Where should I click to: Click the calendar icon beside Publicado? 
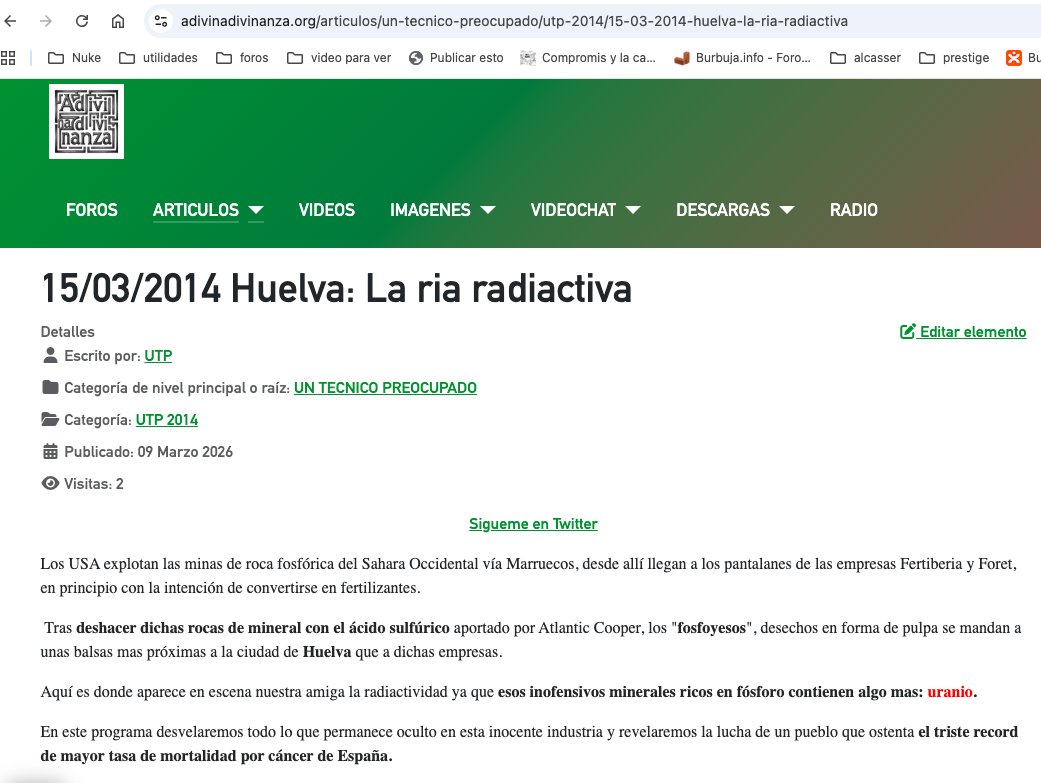tap(47, 451)
